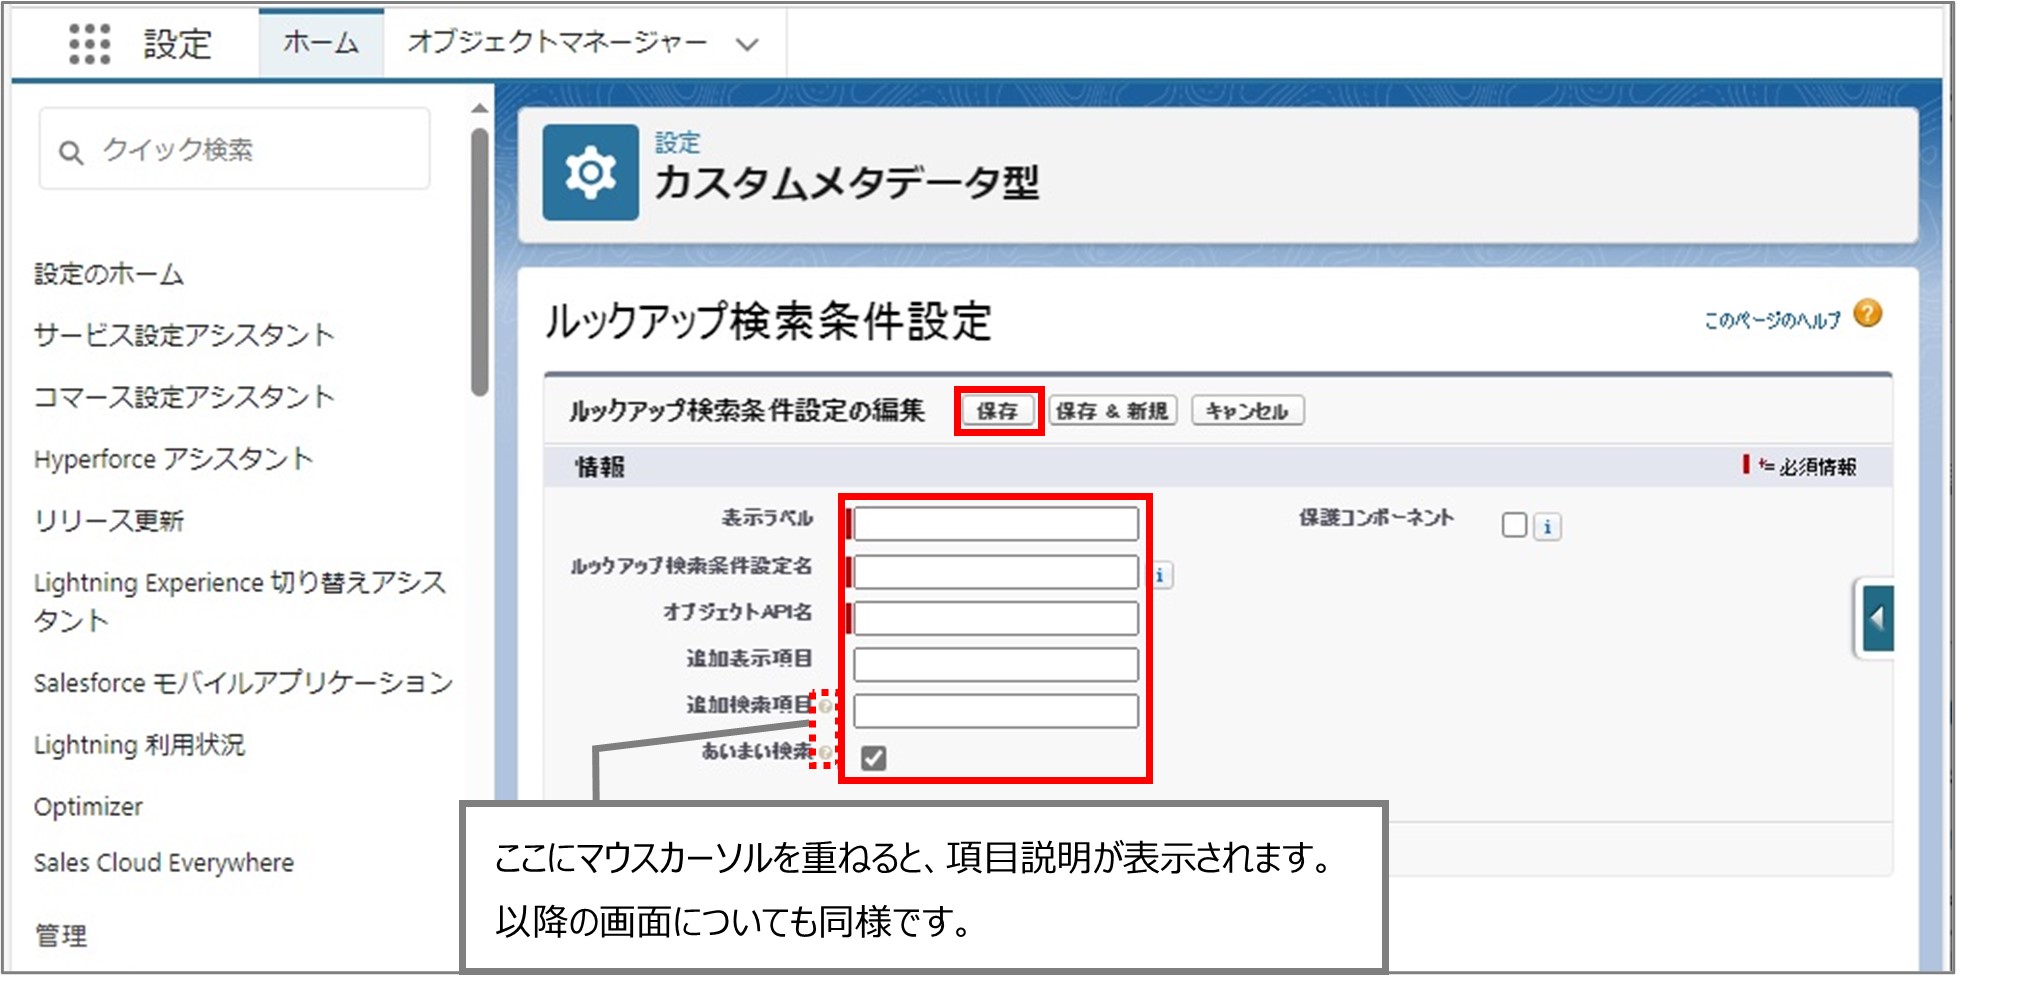This screenshot has width=2027, height=981.
Task: Toggle the あいまい検索 checkbox
Action: coord(873,758)
